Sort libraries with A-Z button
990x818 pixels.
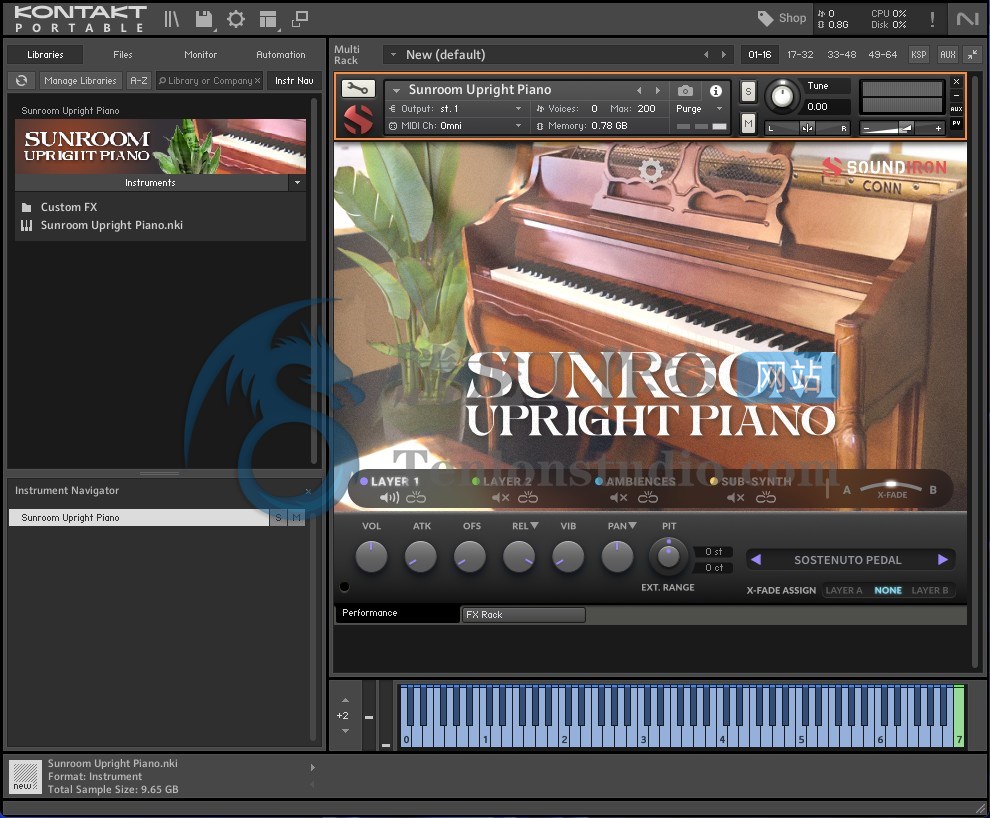point(138,81)
